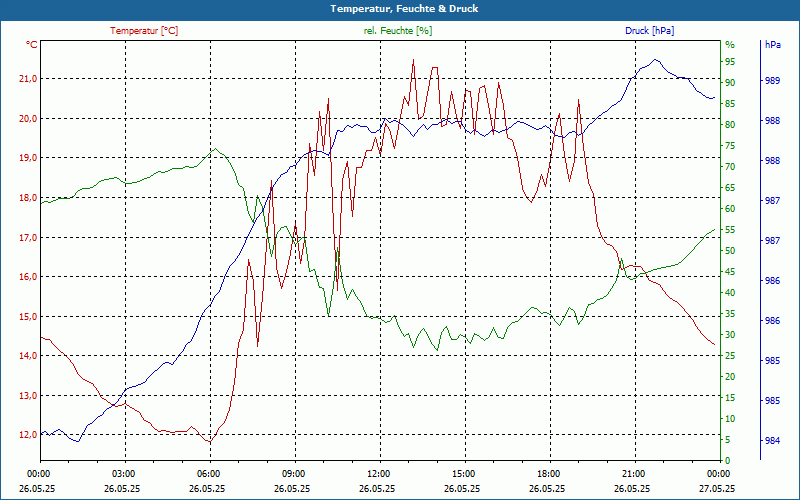Click the '90' humidity tick label
The image size is (800, 500).
(x=730, y=83)
